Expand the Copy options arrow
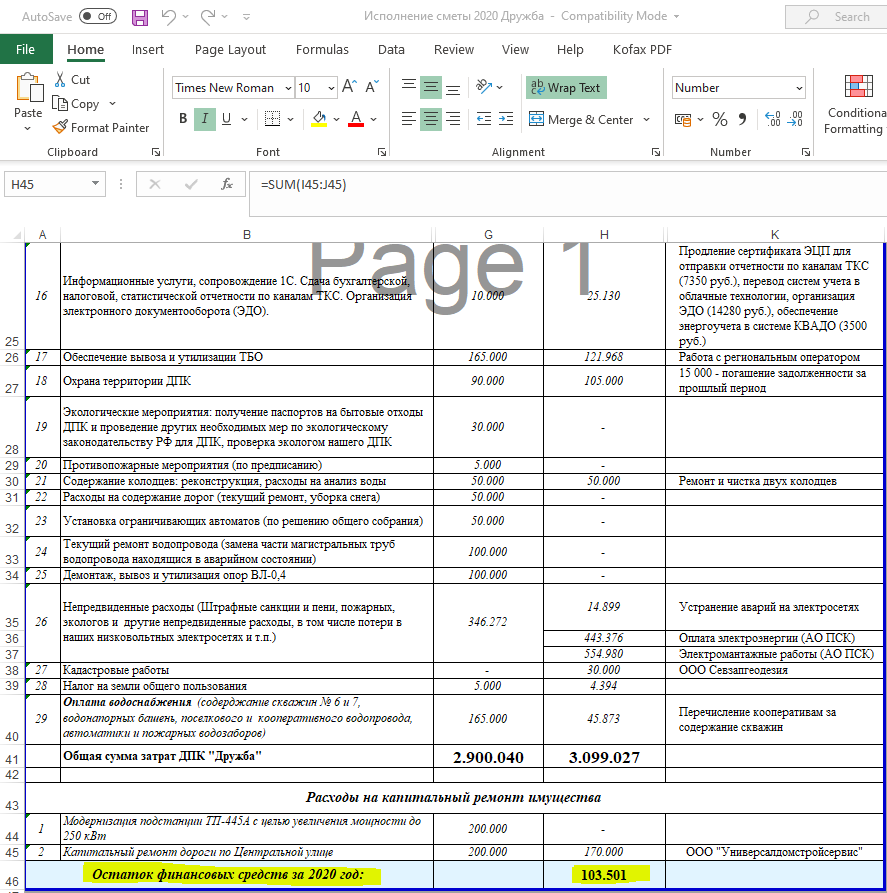The height and width of the screenshot is (893, 887). pos(112,104)
